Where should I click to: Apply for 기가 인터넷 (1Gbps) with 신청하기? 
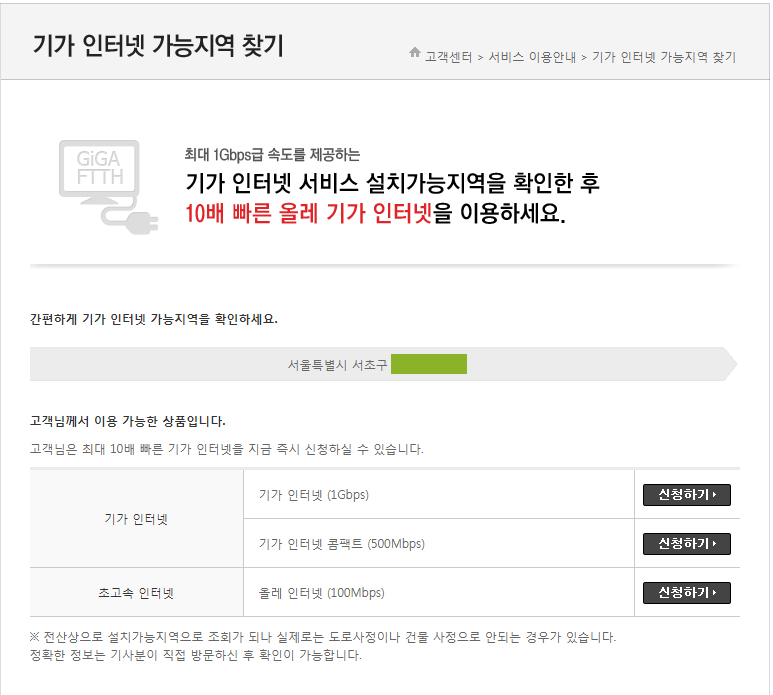687,495
